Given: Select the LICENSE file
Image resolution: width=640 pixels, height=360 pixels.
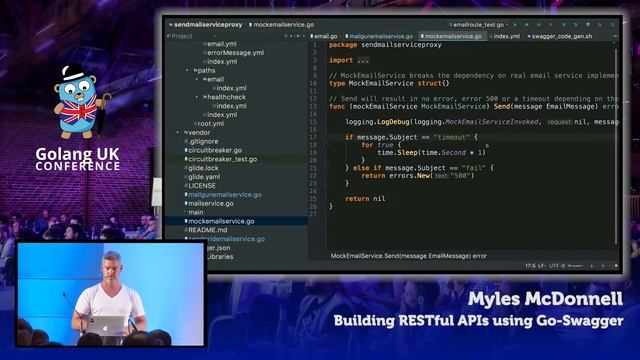Looking at the screenshot, I should 200,186.
